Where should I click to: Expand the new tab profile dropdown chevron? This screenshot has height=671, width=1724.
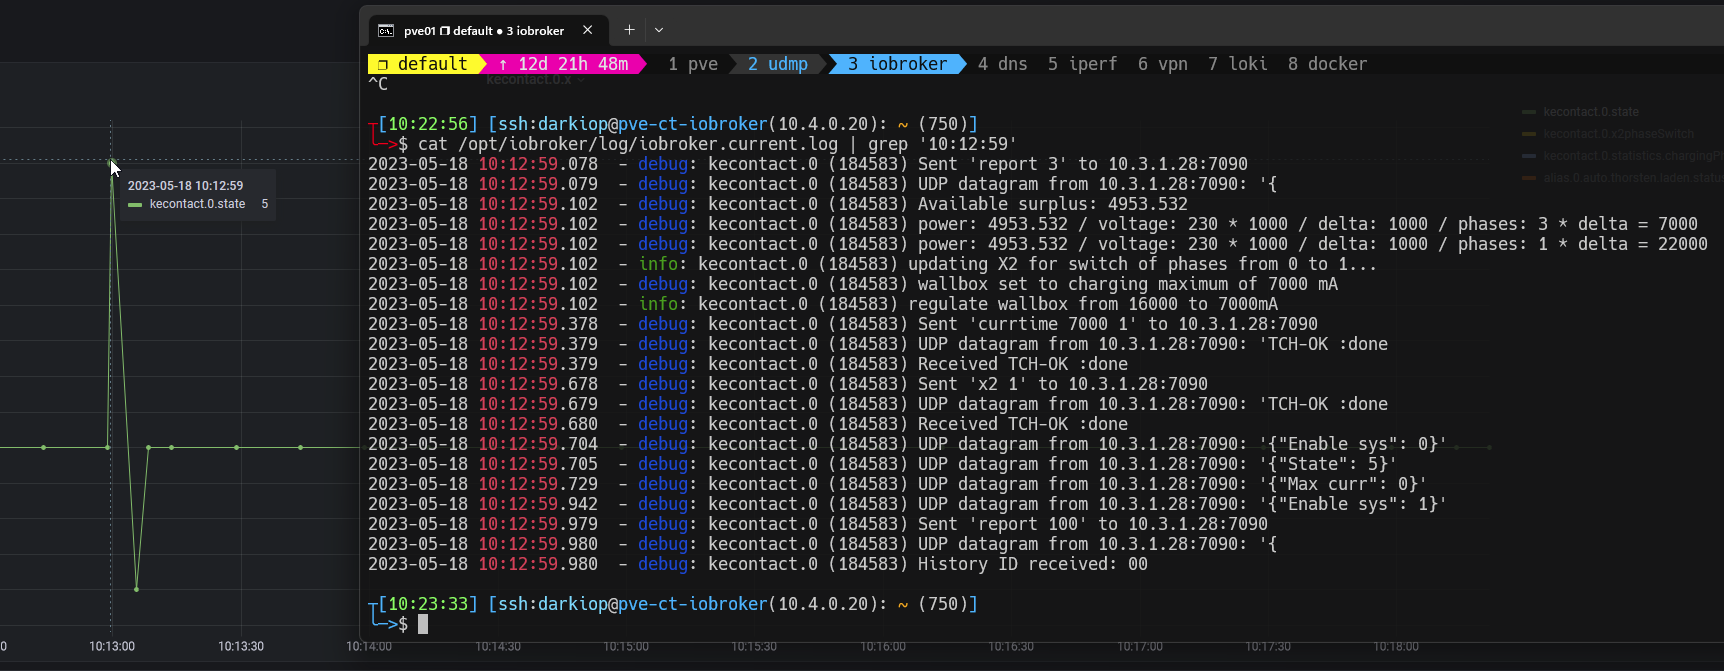point(659,30)
